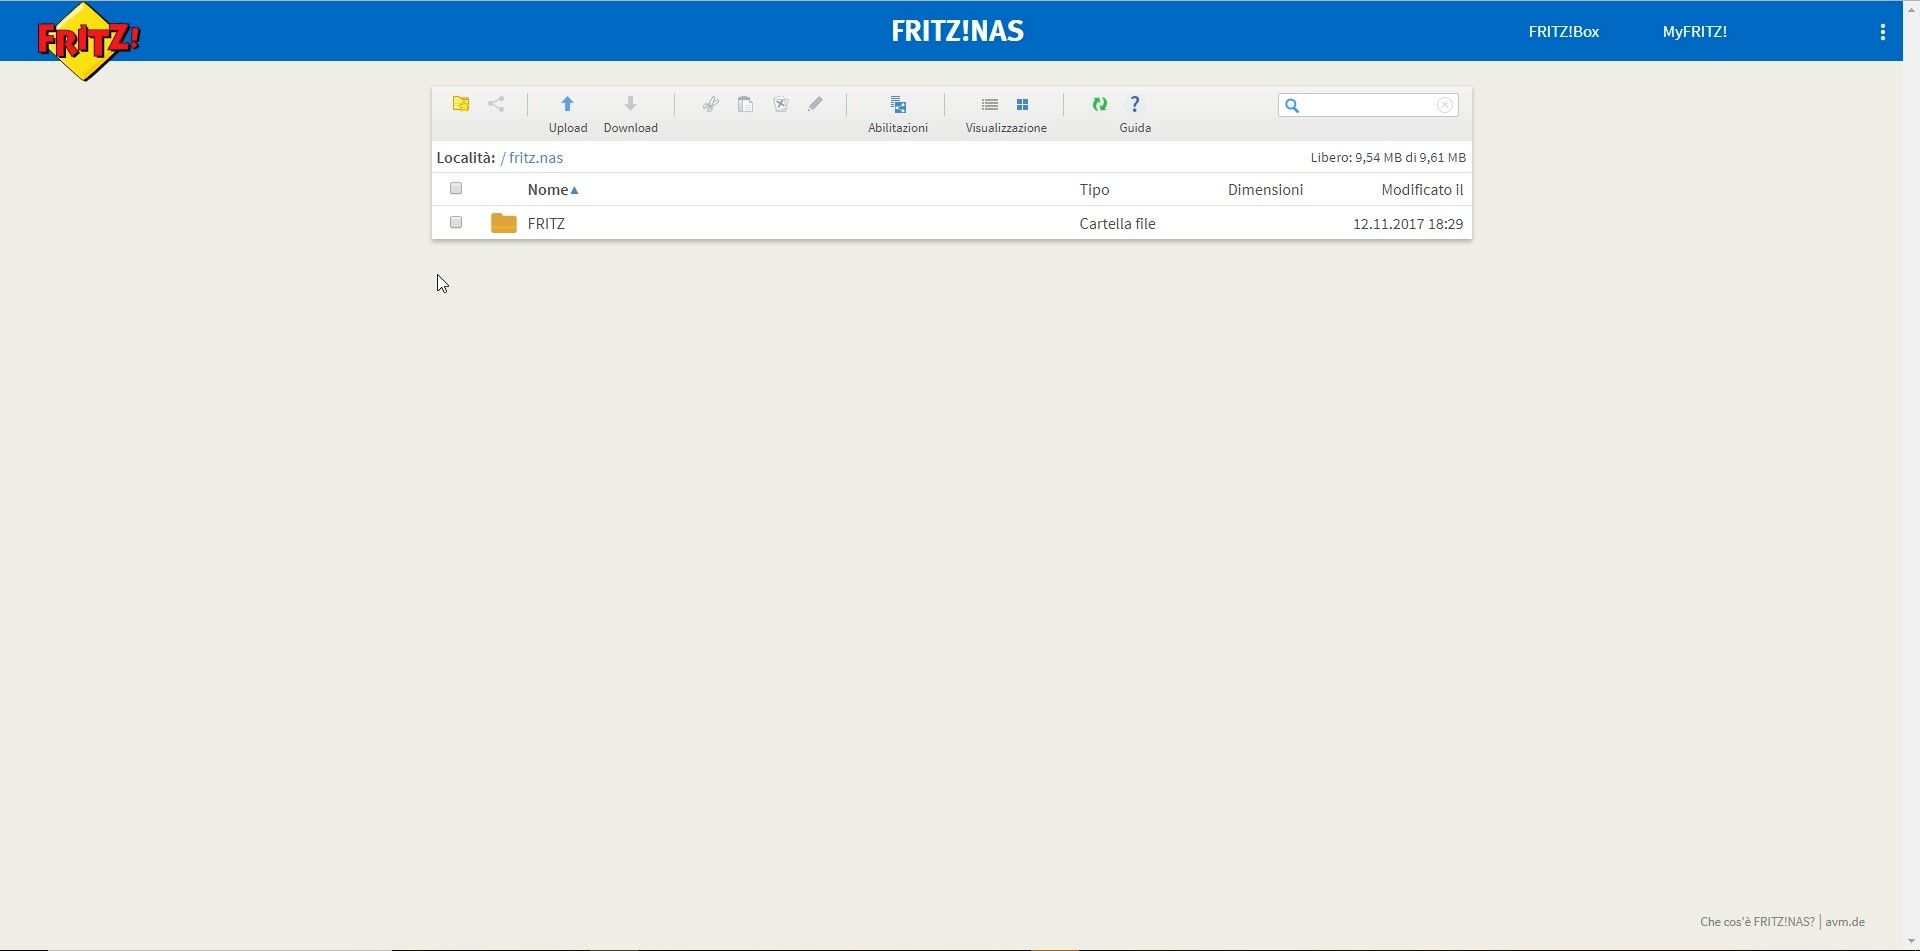Switch to list view

click(990, 104)
